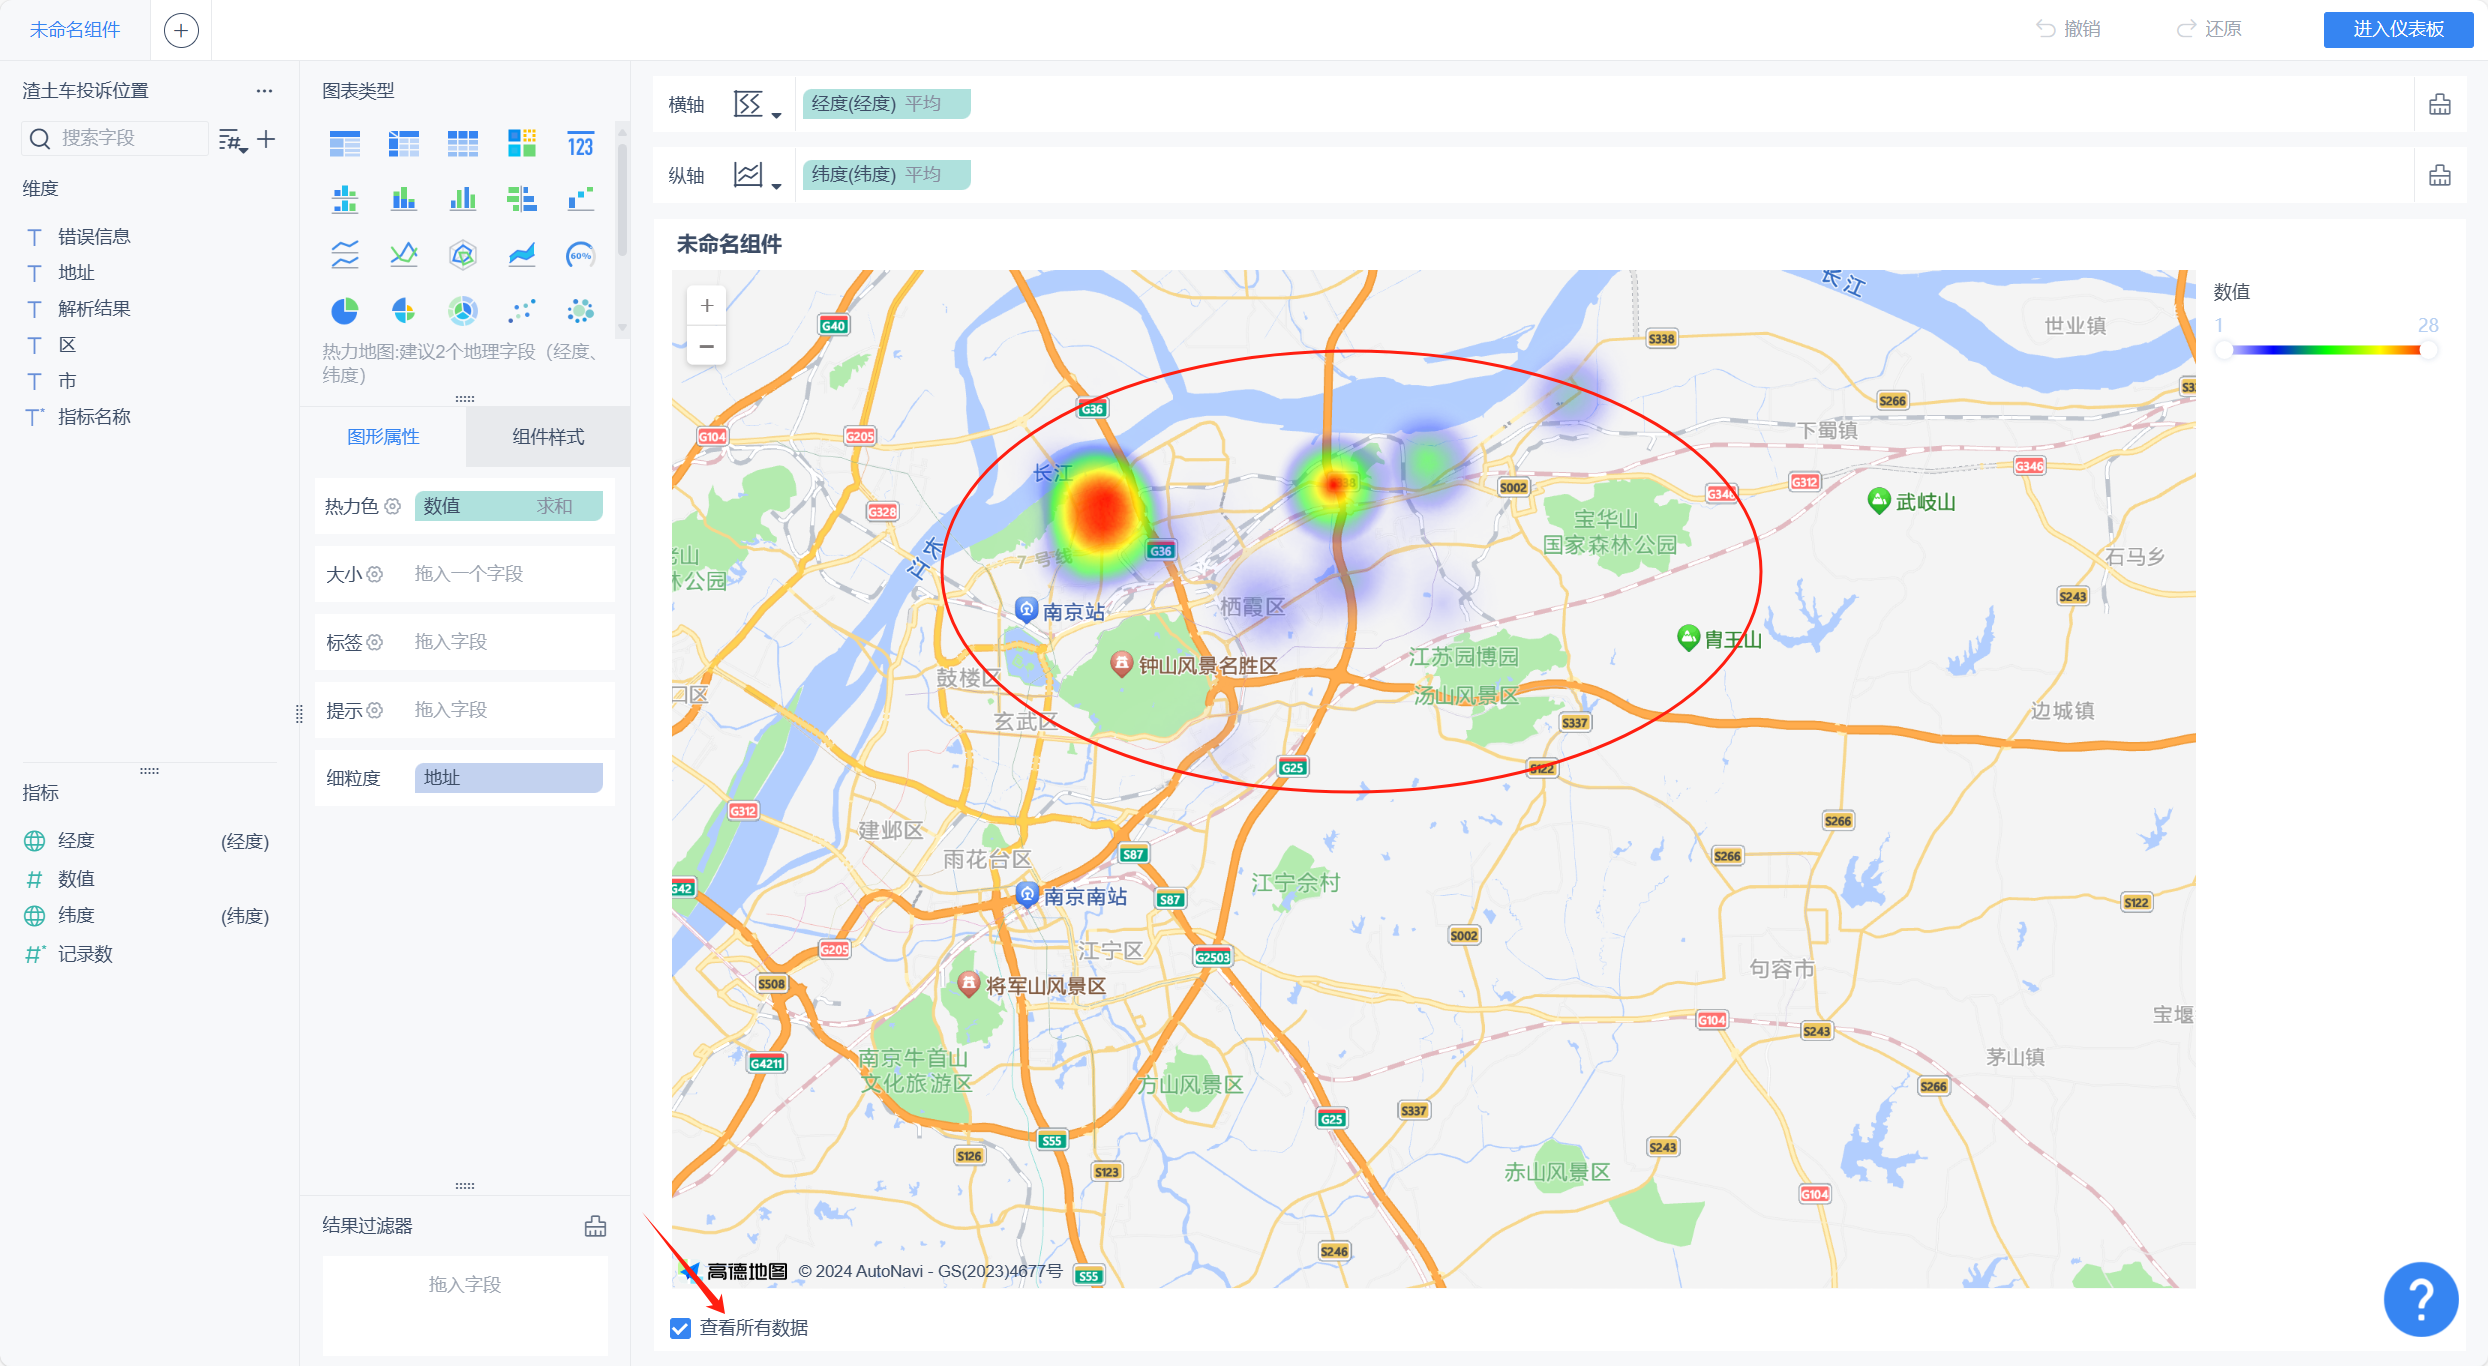Open the dataset more options ellipsis menu
Screen dimensions: 2488x1366
tap(264, 91)
